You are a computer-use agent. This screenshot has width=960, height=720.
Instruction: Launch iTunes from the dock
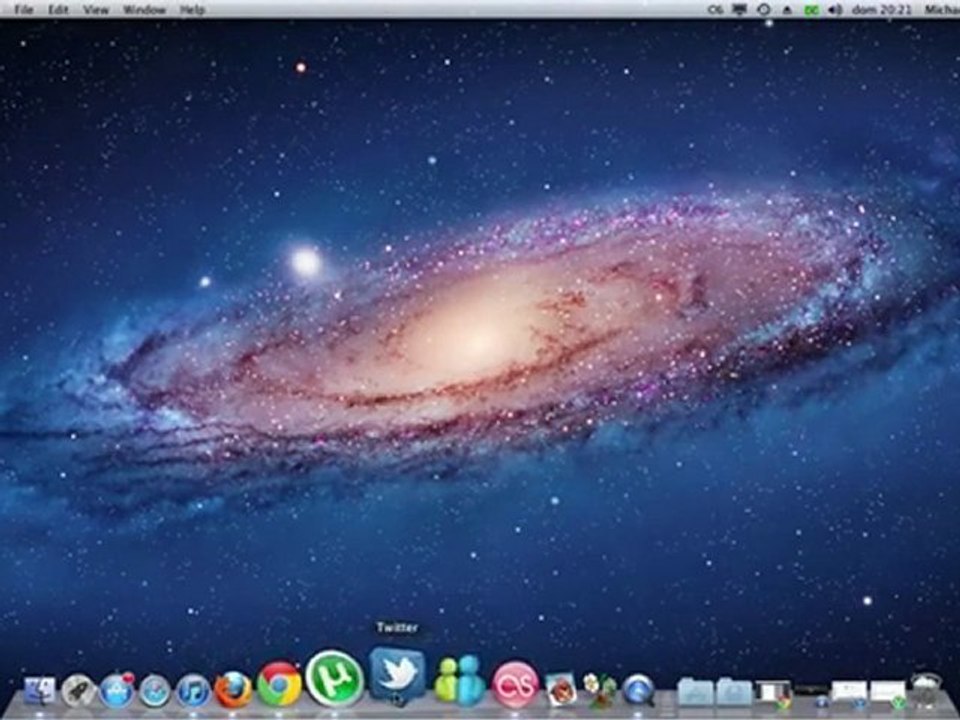click(x=193, y=691)
